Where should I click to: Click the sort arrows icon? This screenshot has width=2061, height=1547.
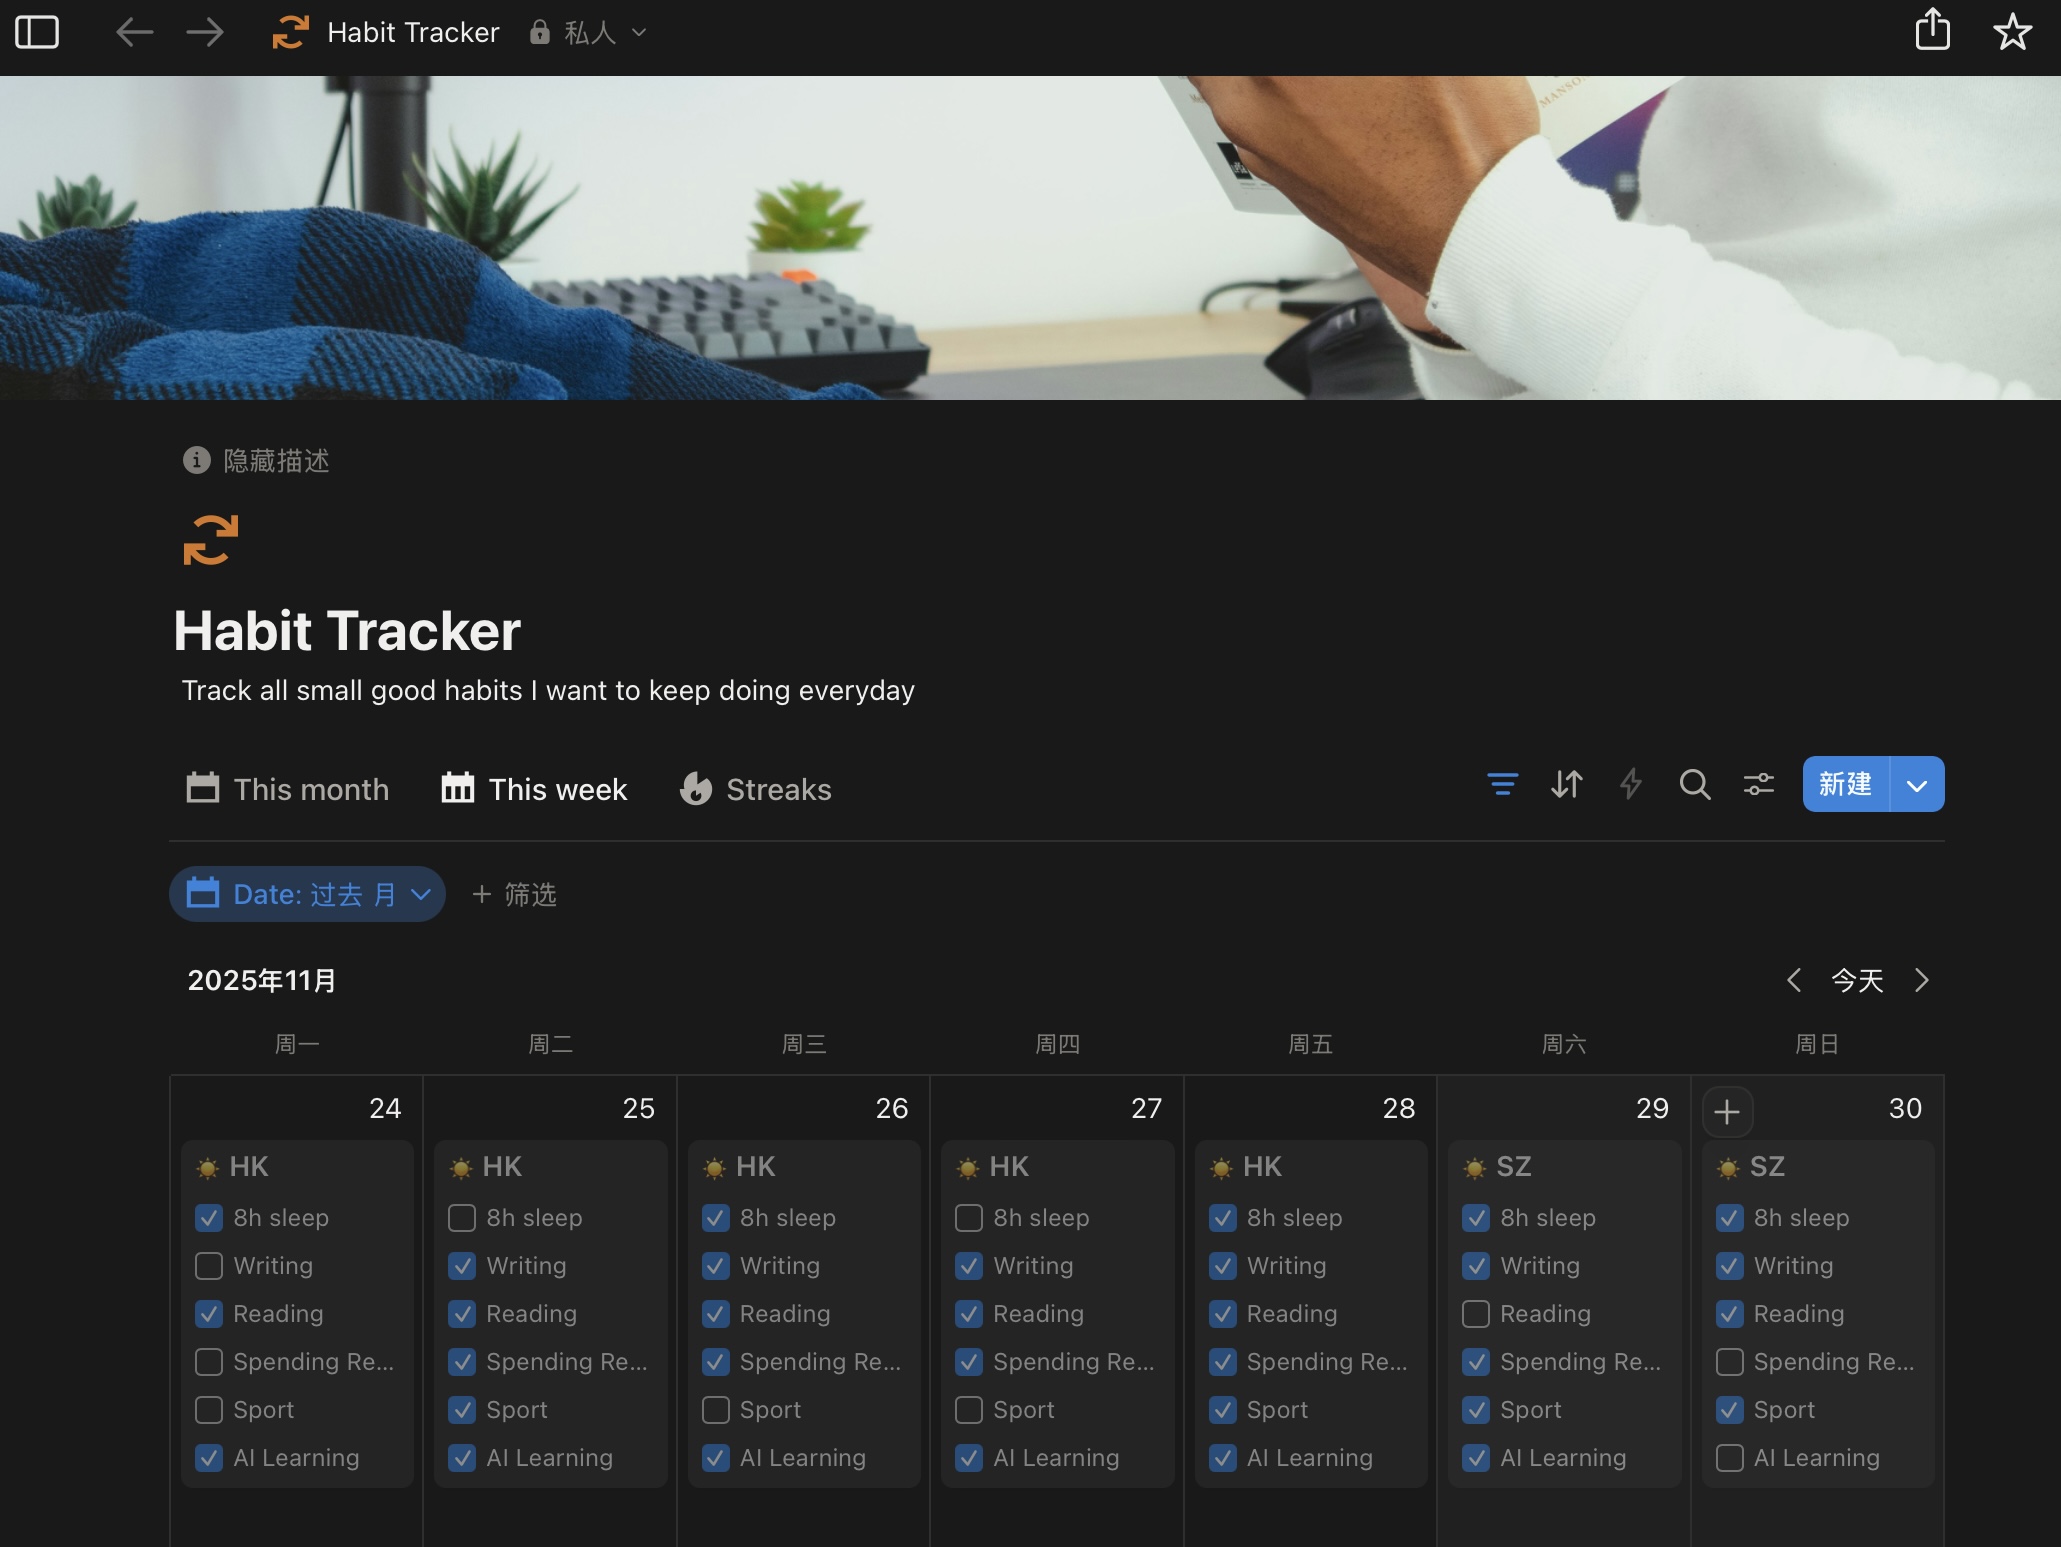tap(1566, 784)
